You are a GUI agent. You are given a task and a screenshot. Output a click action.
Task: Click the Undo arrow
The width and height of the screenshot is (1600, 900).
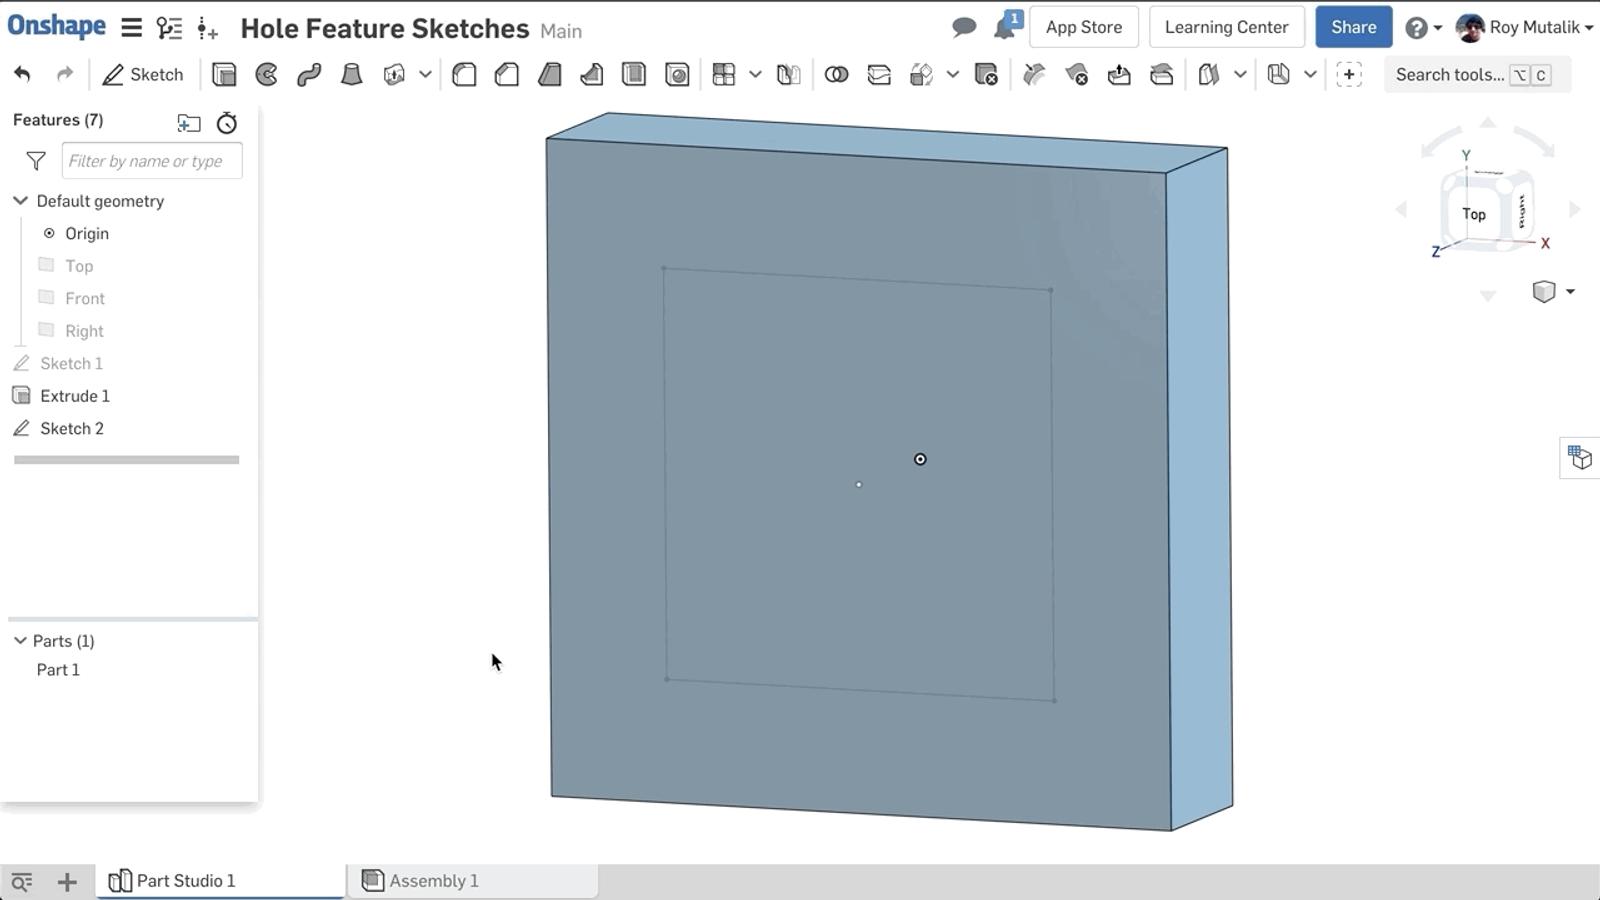point(22,75)
